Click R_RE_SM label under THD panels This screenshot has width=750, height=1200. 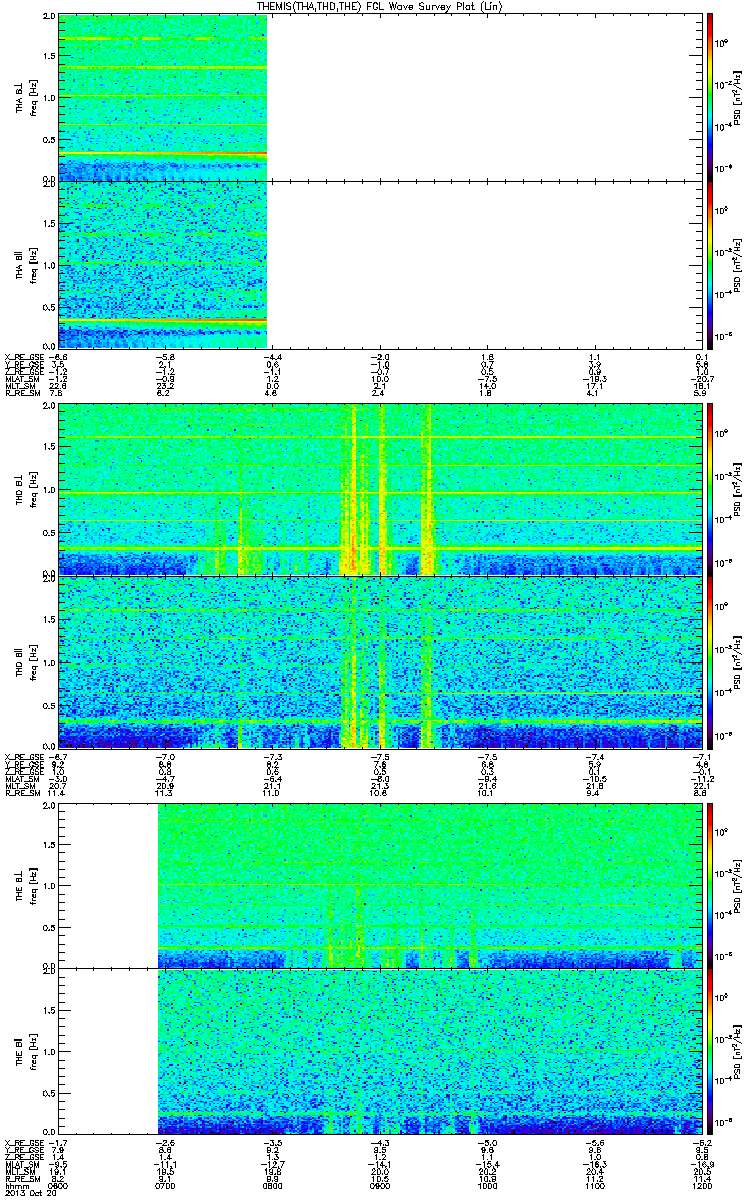[21, 792]
